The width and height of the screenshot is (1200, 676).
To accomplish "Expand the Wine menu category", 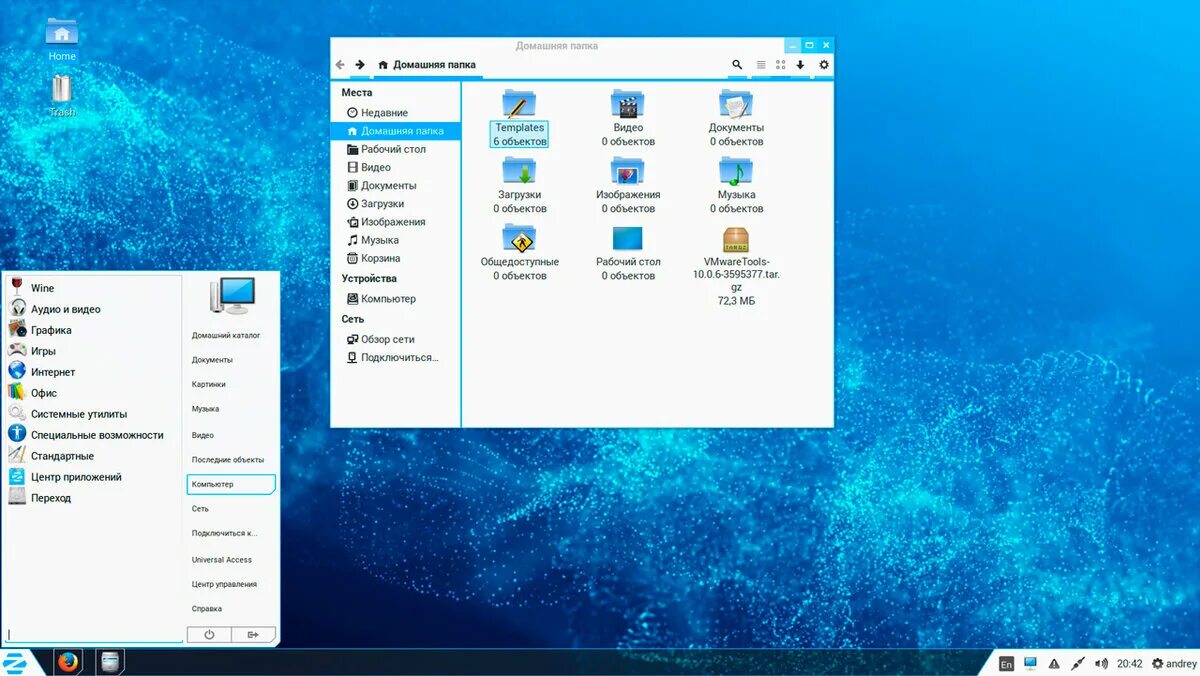I will click(42, 288).
